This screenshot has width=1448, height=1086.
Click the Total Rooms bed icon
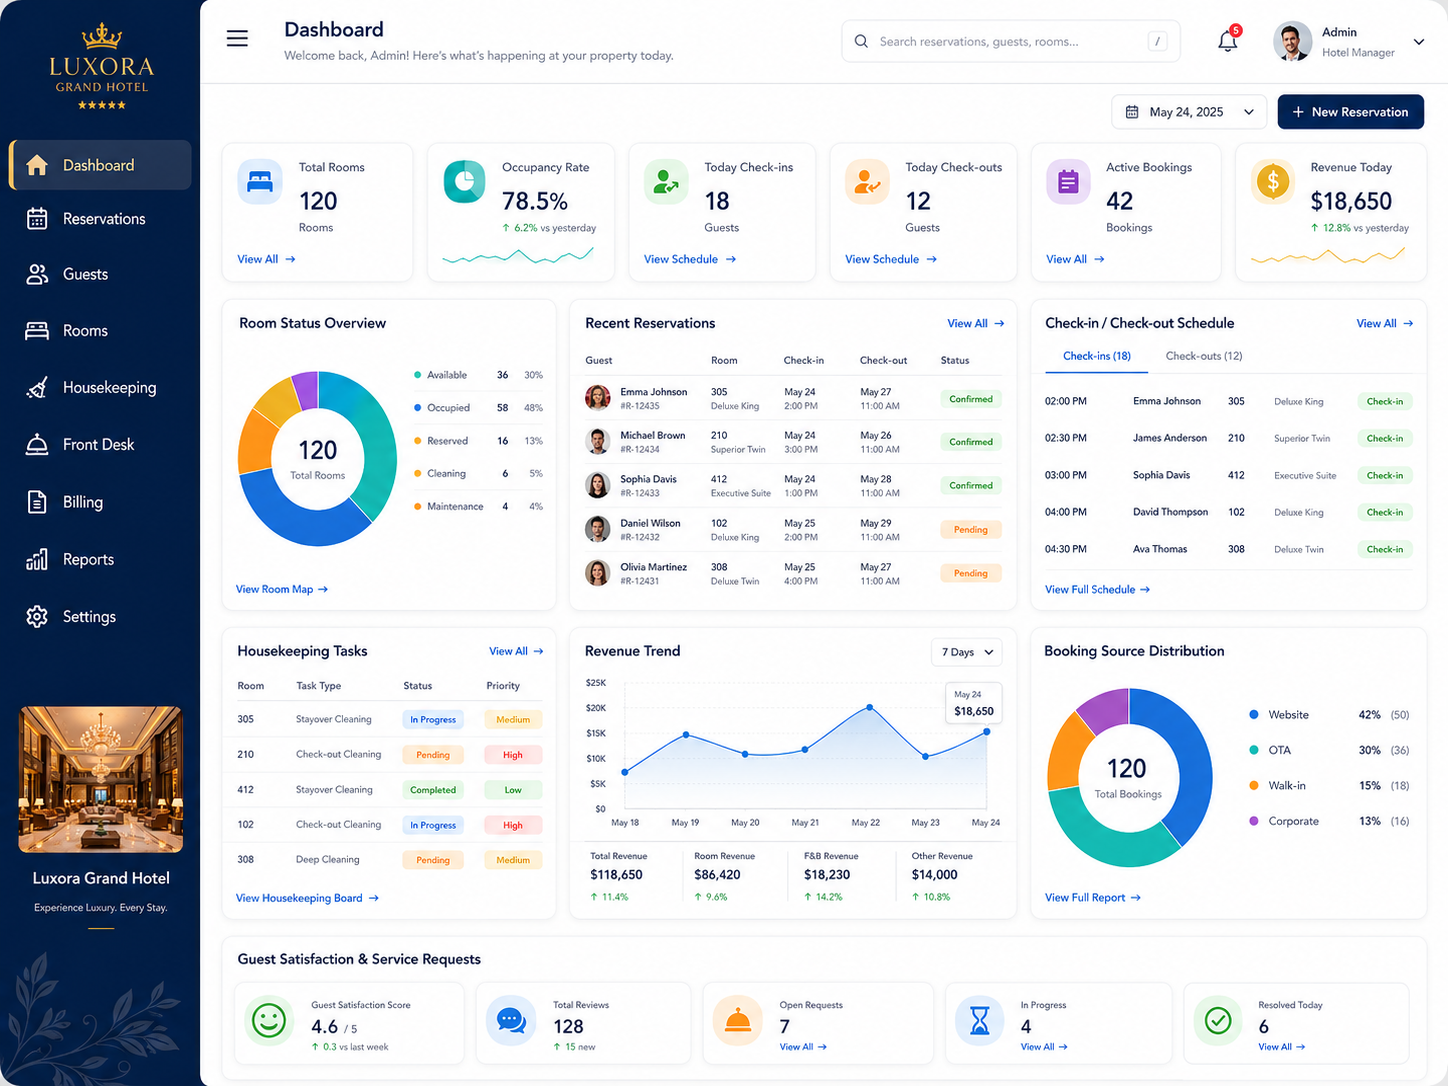(x=260, y=182)
